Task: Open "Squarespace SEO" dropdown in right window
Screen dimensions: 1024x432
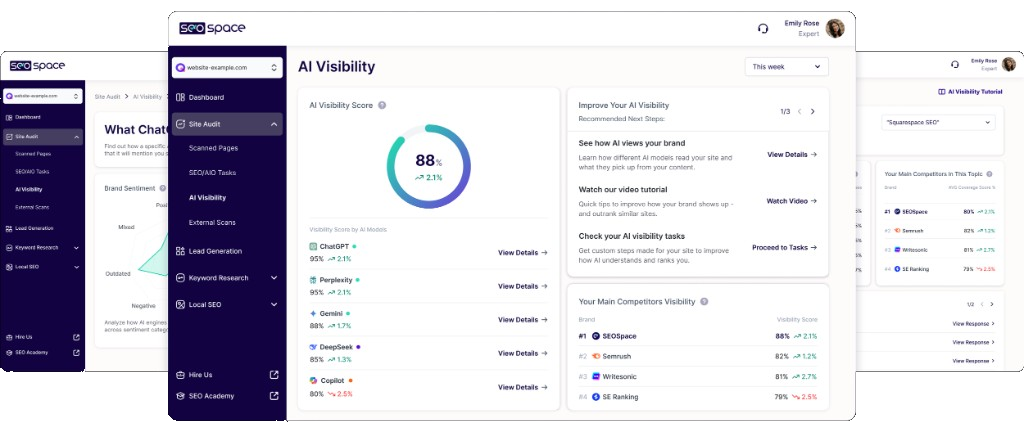Action: 938,122
